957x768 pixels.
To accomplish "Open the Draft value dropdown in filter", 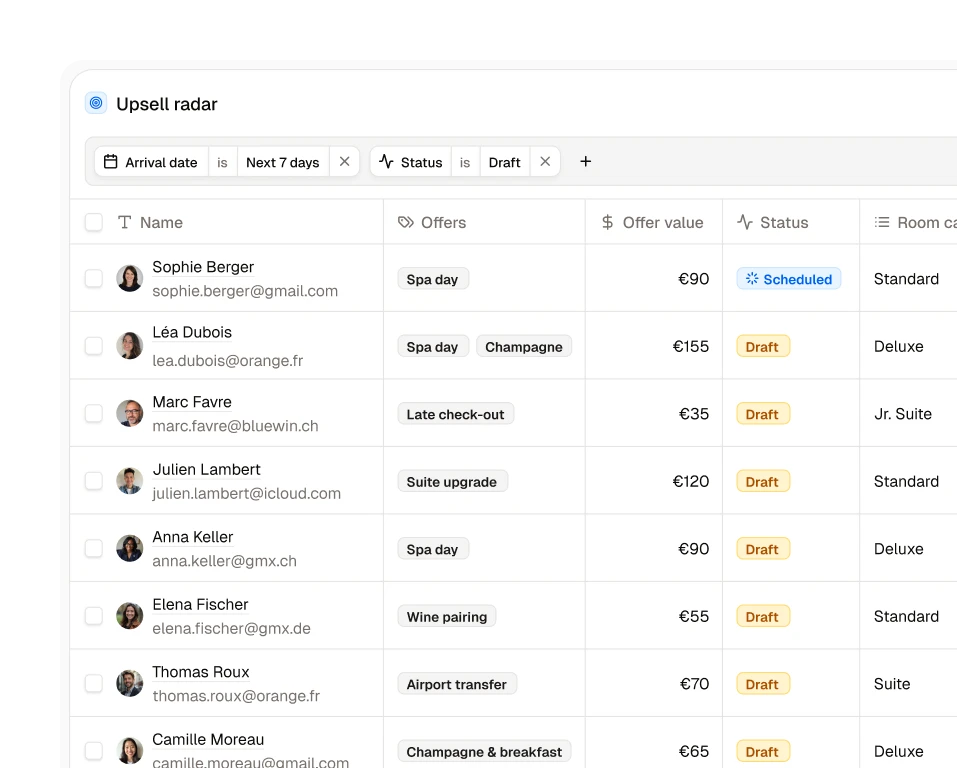I will point(504,162).
